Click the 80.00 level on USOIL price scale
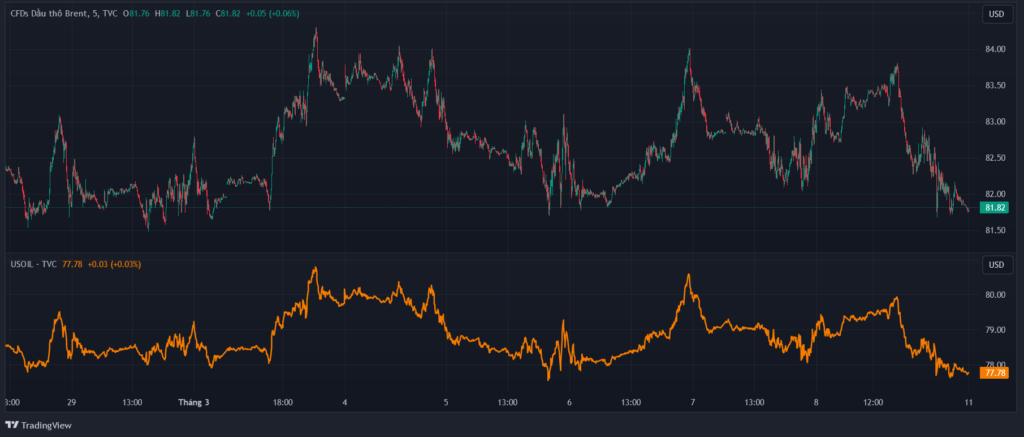This screenshot has height=437, width=1024. coord(994,295)
